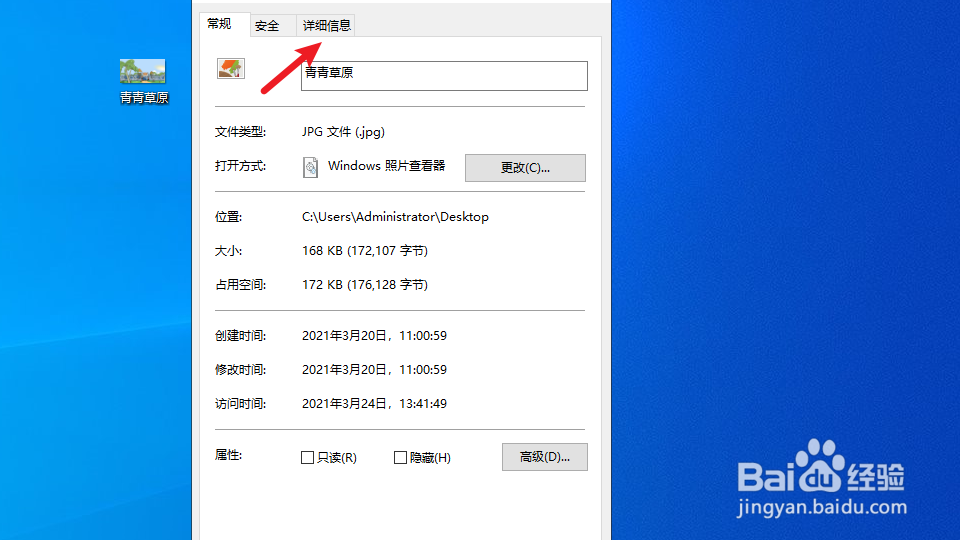Screen dimensions: 960x540
Task: Open the 详细信息 tab
Action: click(326, 26)
